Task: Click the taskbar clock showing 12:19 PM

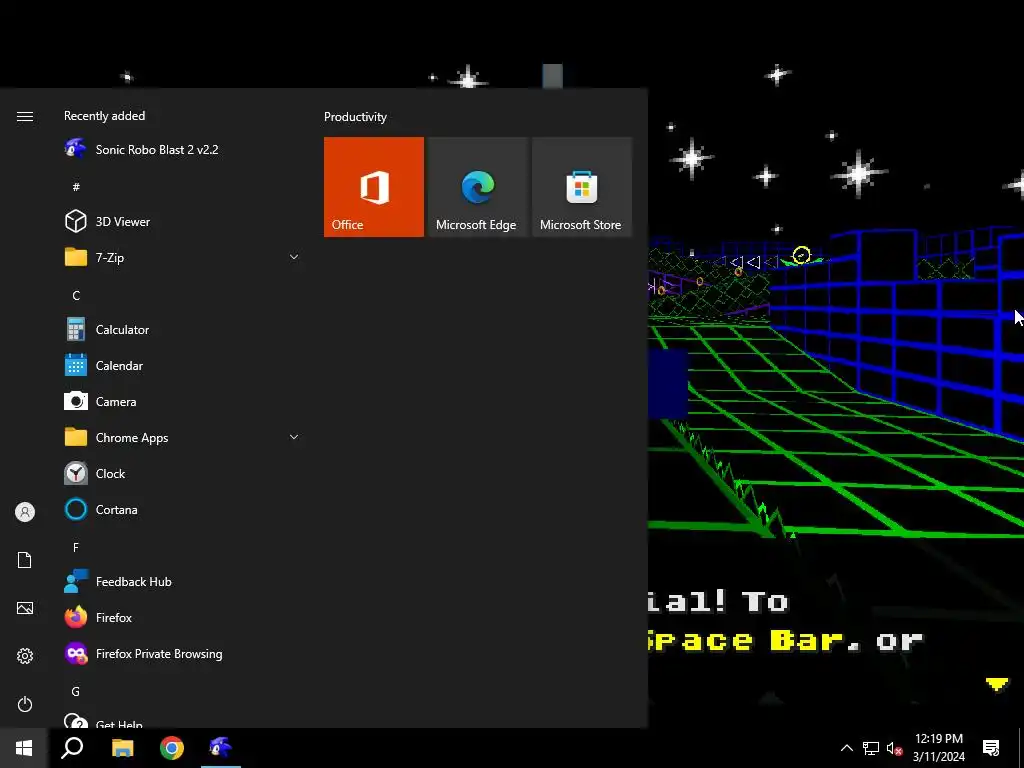Action: click(938, 748)
